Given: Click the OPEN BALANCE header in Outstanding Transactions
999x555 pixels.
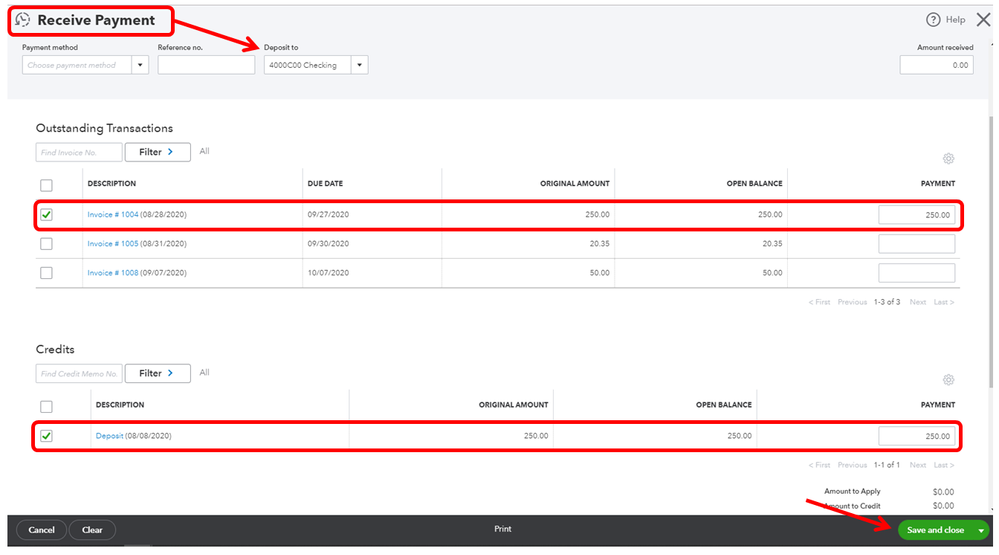Looking at the screenshot, I should [x=754, y=184].
